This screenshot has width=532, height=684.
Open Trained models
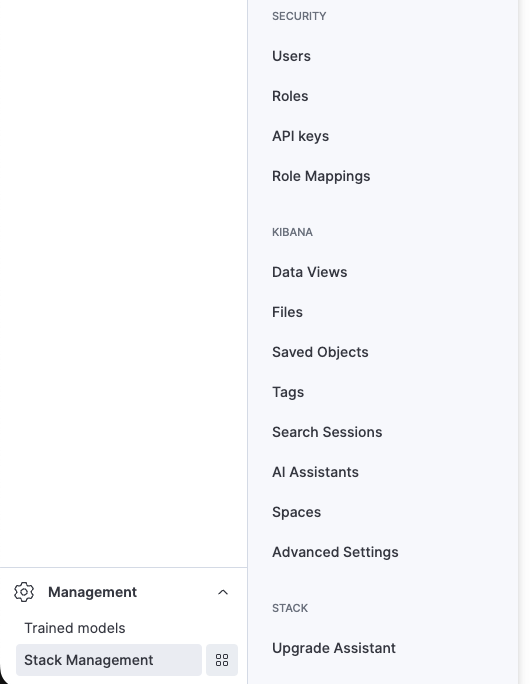(75, 628)
